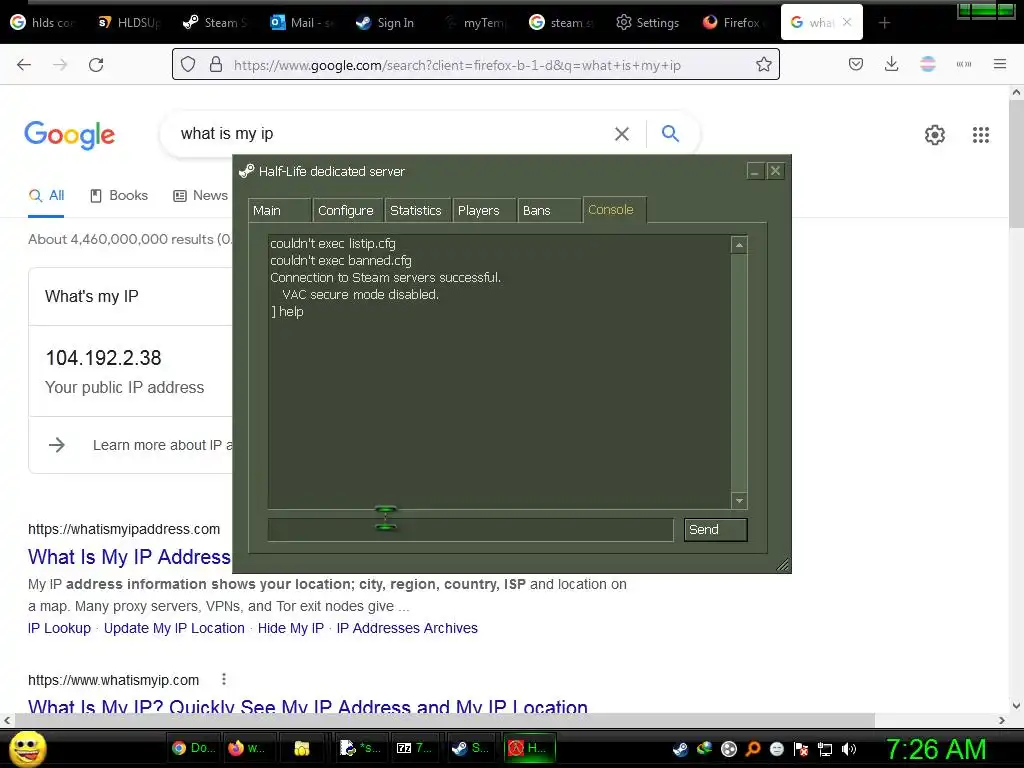Click console scrollbar down arrow
1024x768 pixels.
tap(739, 501)
